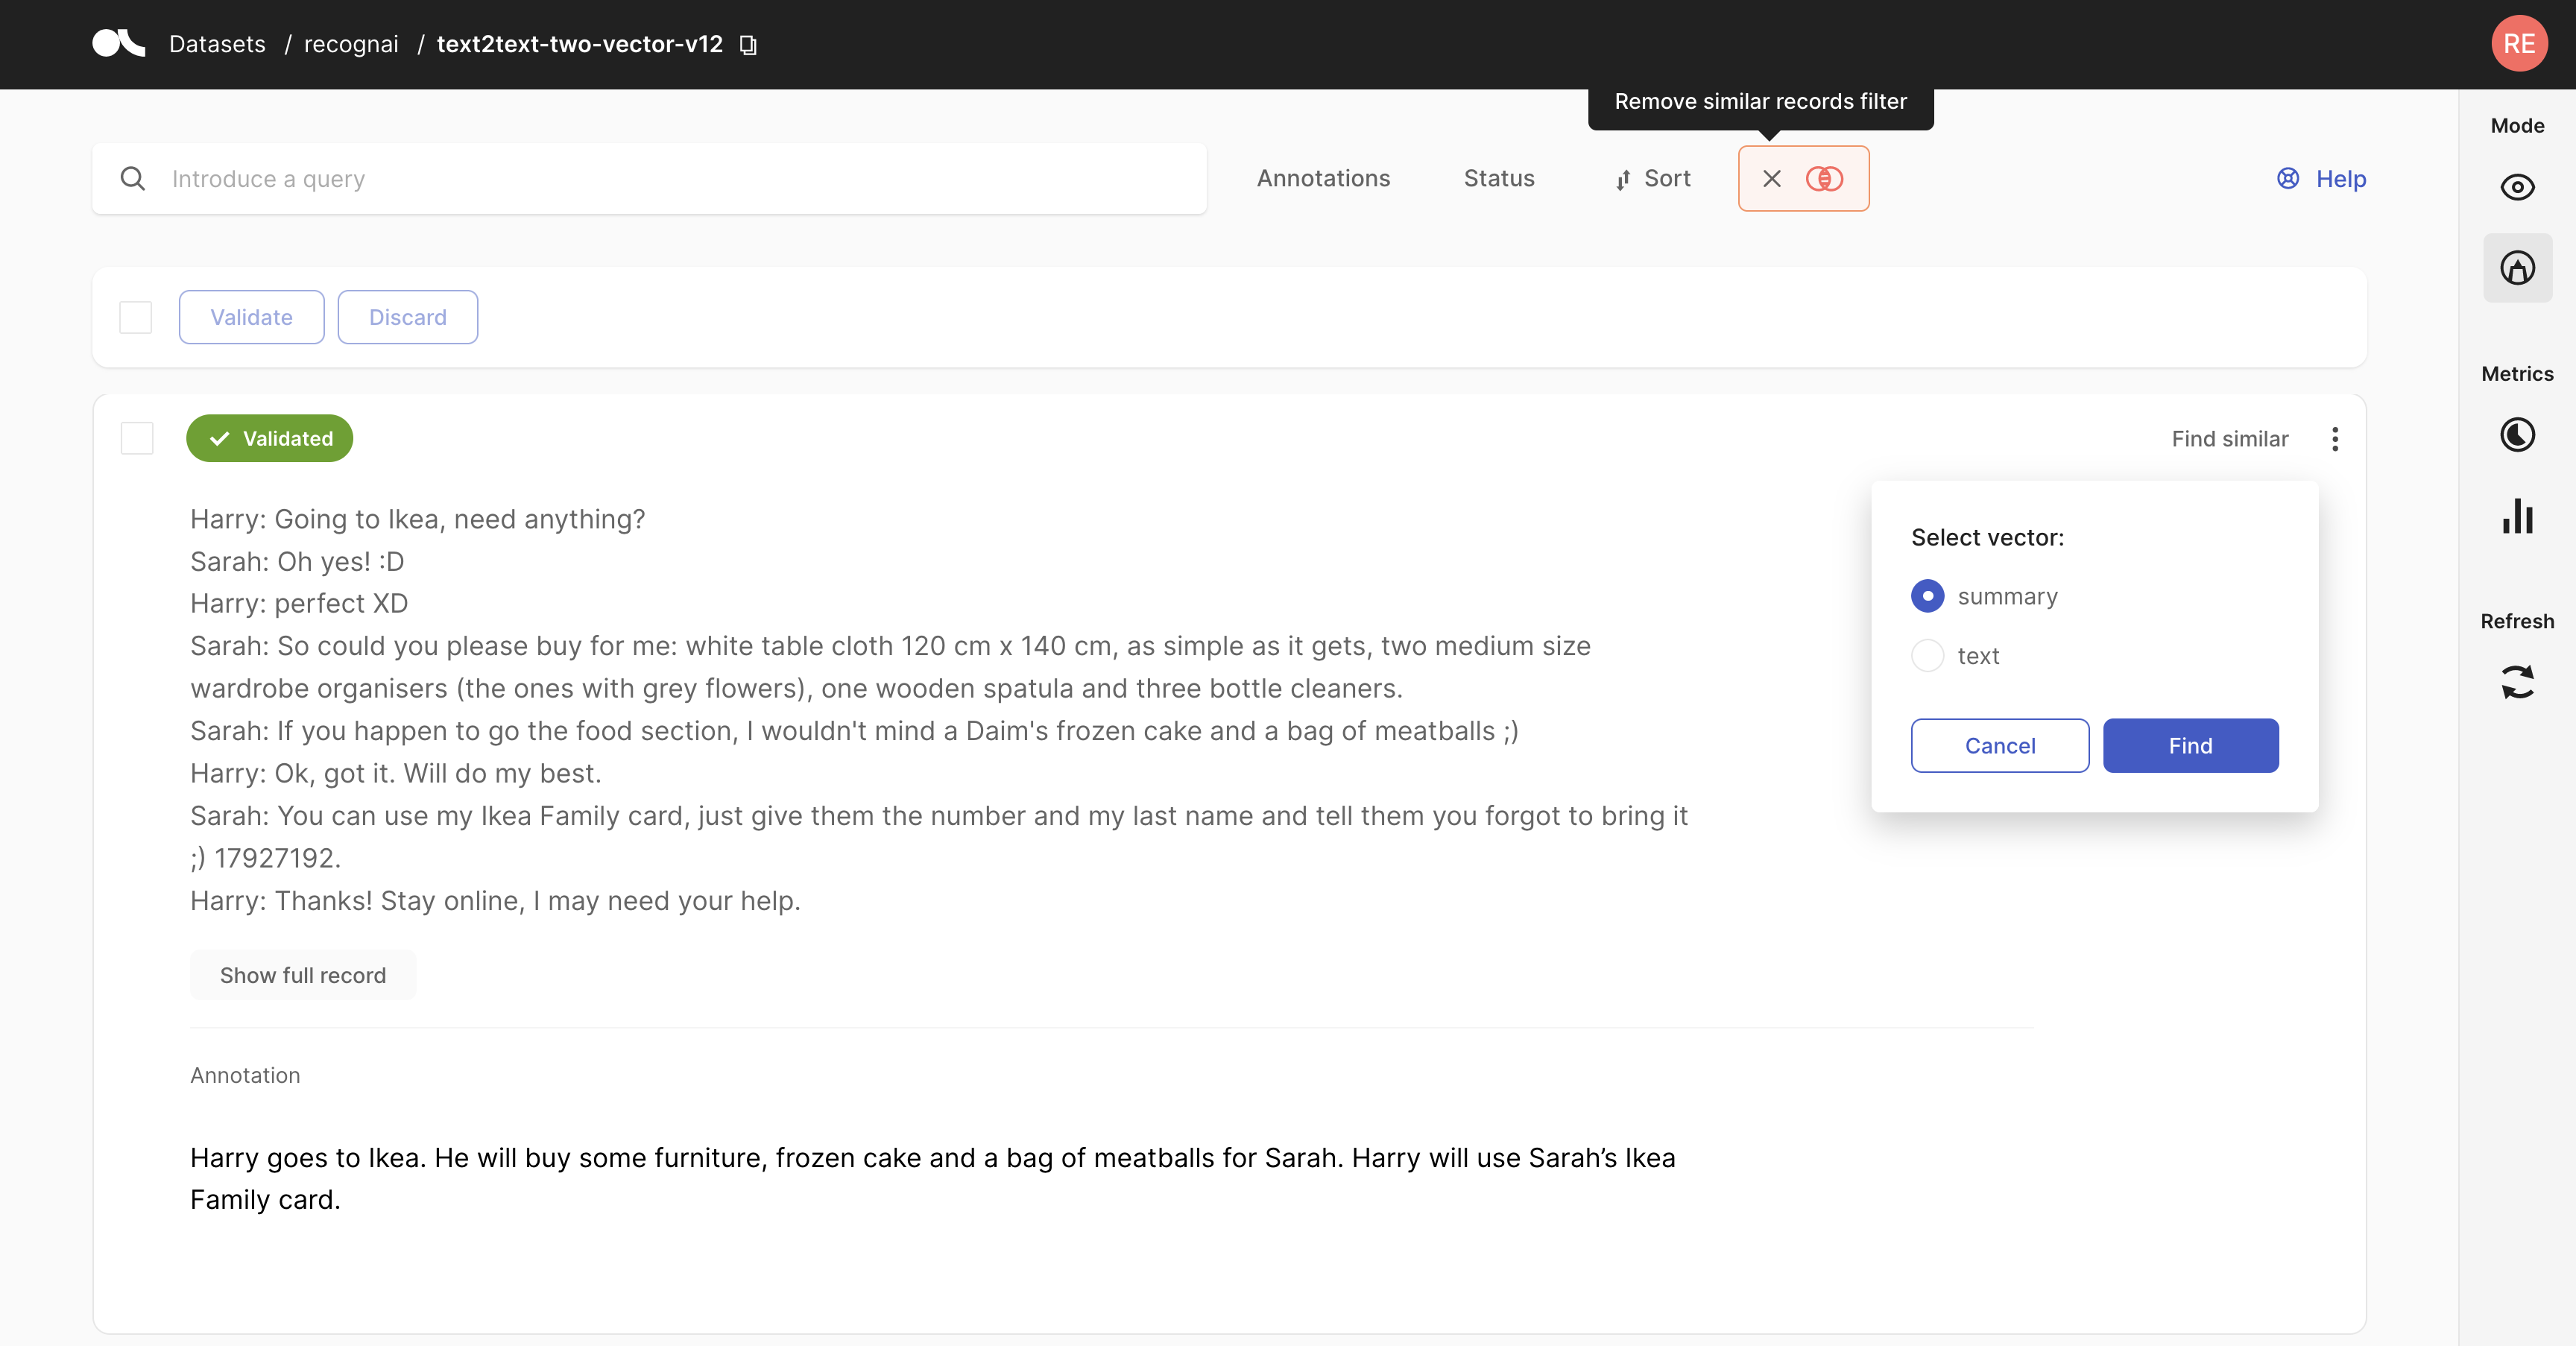
Task: Click the blue Find button
Action: (x=2191, y=746)
